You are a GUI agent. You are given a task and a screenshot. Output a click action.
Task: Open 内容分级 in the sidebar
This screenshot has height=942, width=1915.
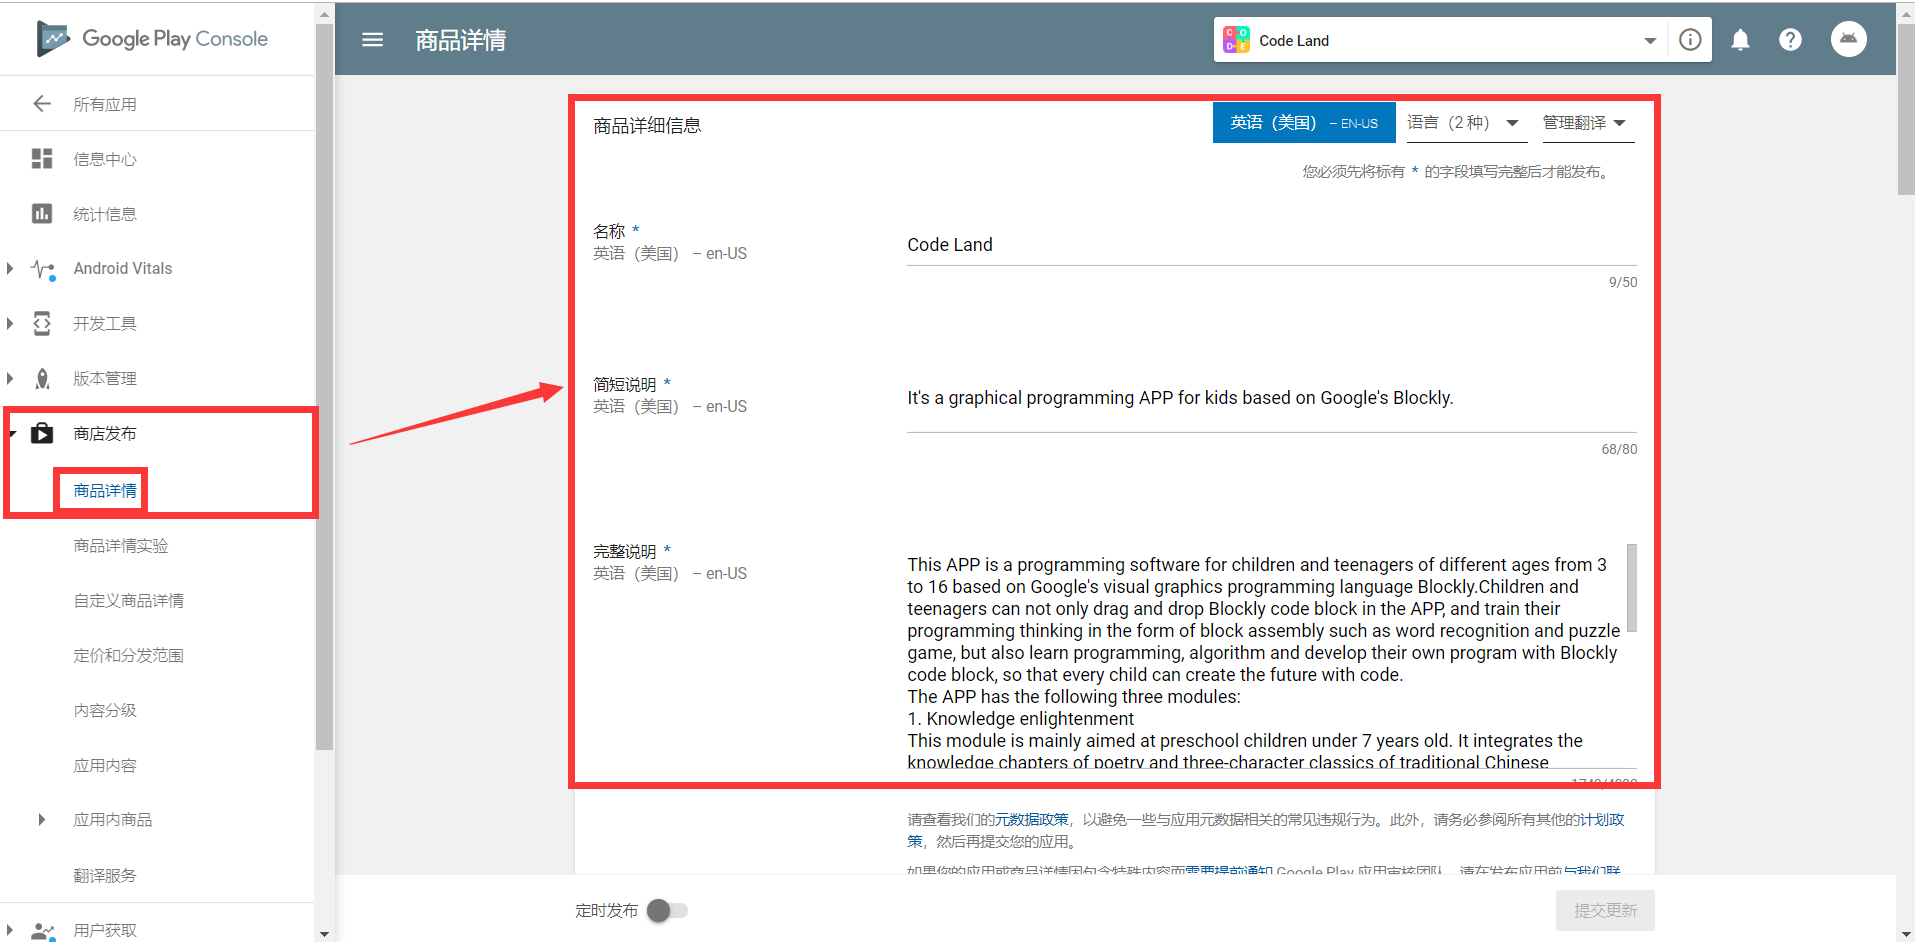point(105,710)
